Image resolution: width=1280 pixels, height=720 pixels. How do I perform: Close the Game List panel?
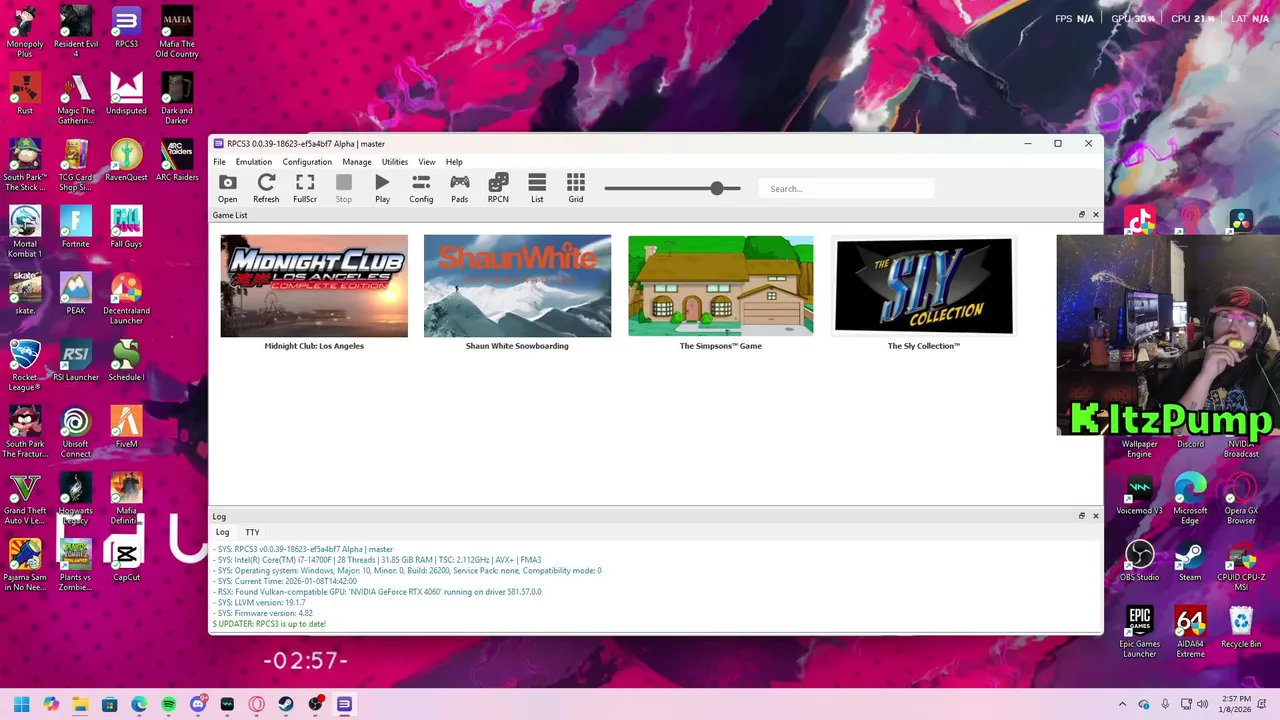1095,215
